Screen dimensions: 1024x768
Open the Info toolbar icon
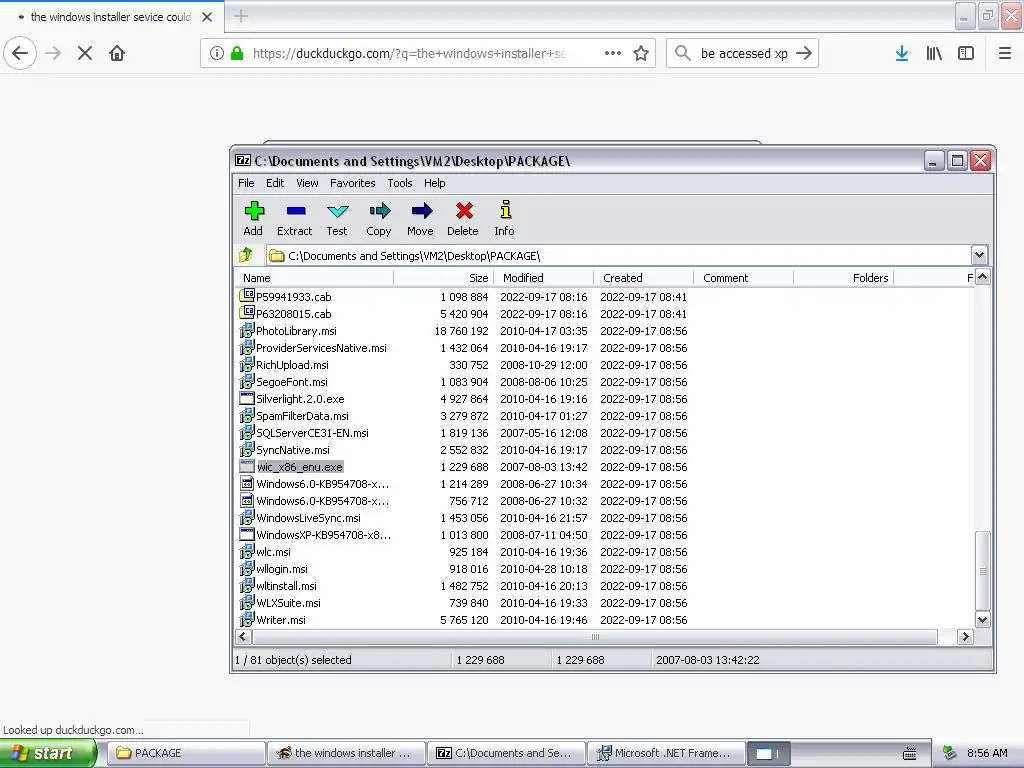(x=505, y=209)
